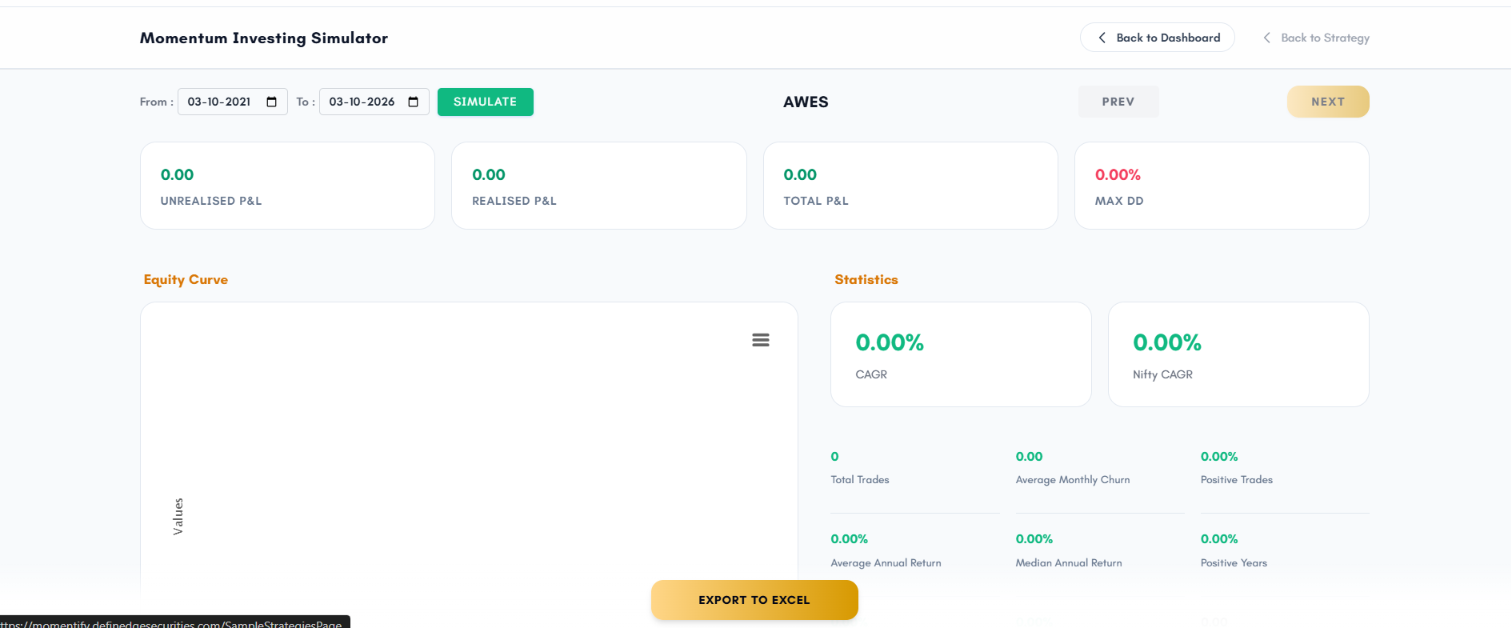Open the equity chart hamburger menu
Screen dimensions: 1511x628
(x=761, y=340)
